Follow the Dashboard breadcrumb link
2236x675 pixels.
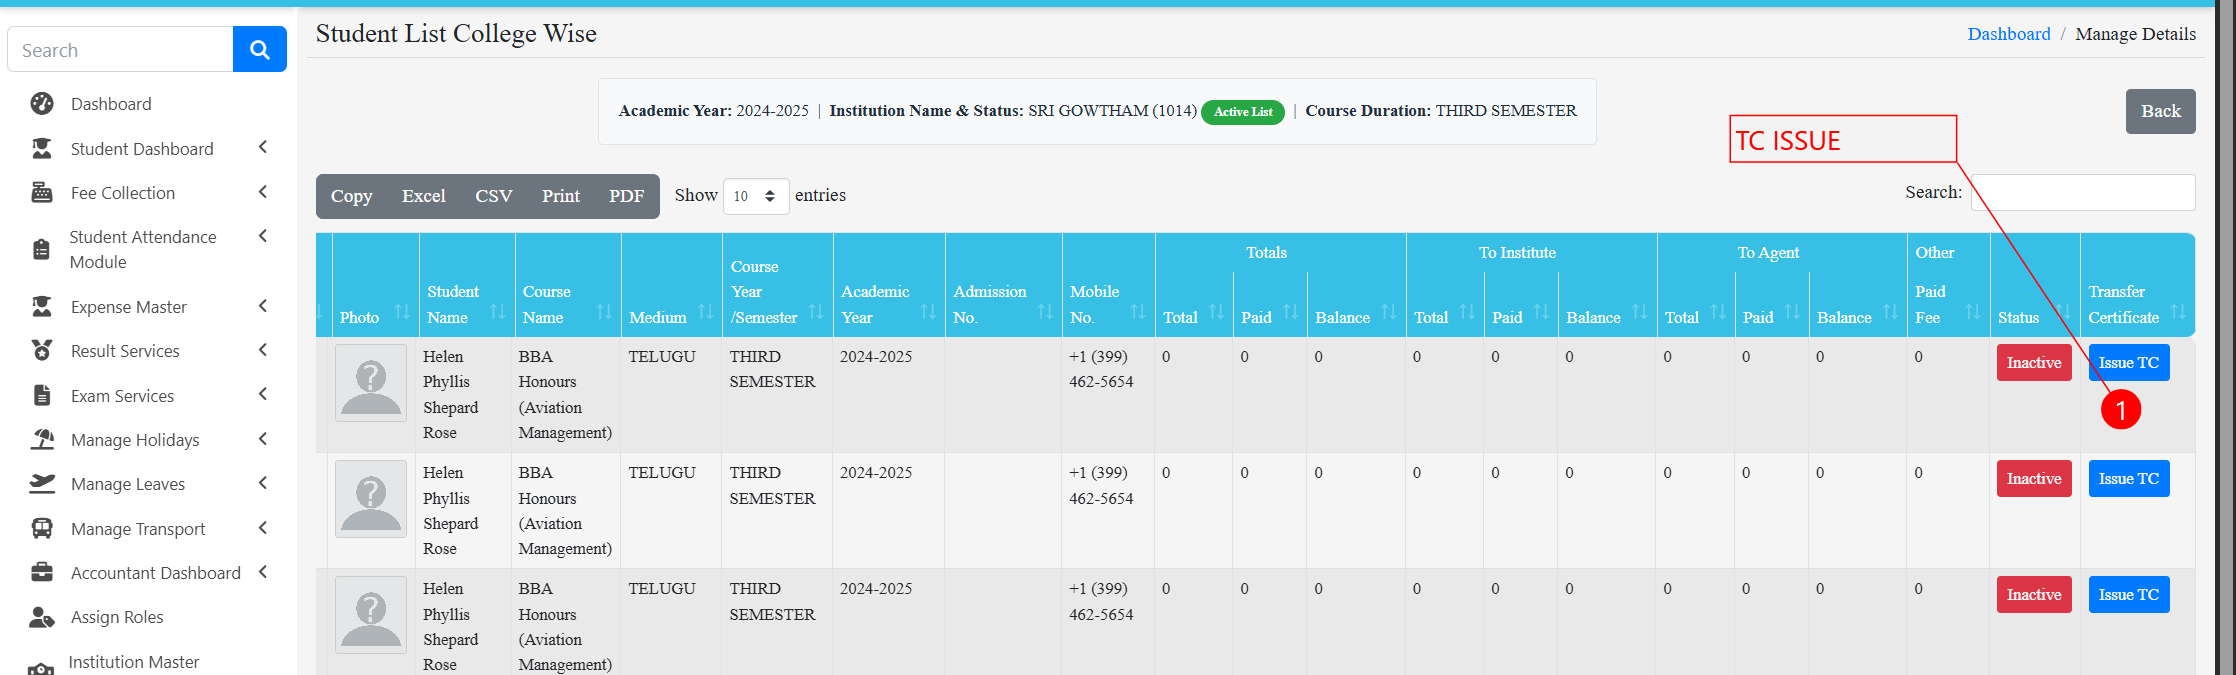click(x=2008, y=34)
